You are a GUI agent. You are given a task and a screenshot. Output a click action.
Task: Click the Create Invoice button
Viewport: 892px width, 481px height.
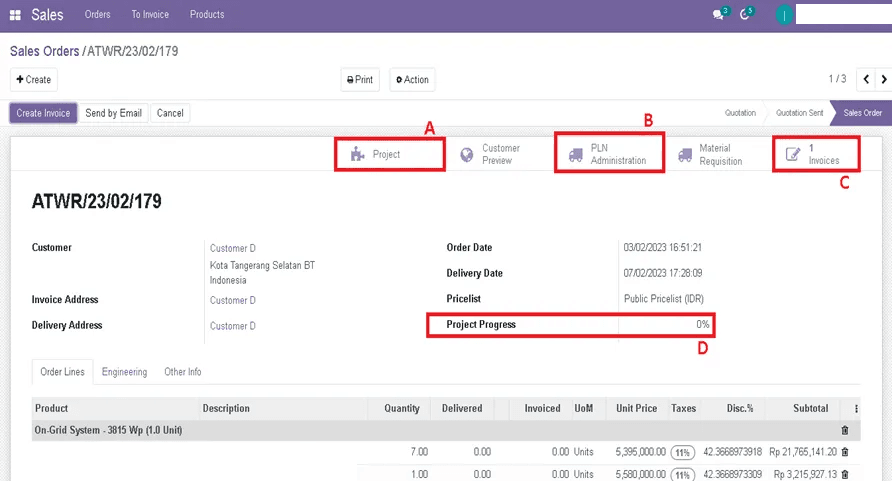[x=43, y=113]
